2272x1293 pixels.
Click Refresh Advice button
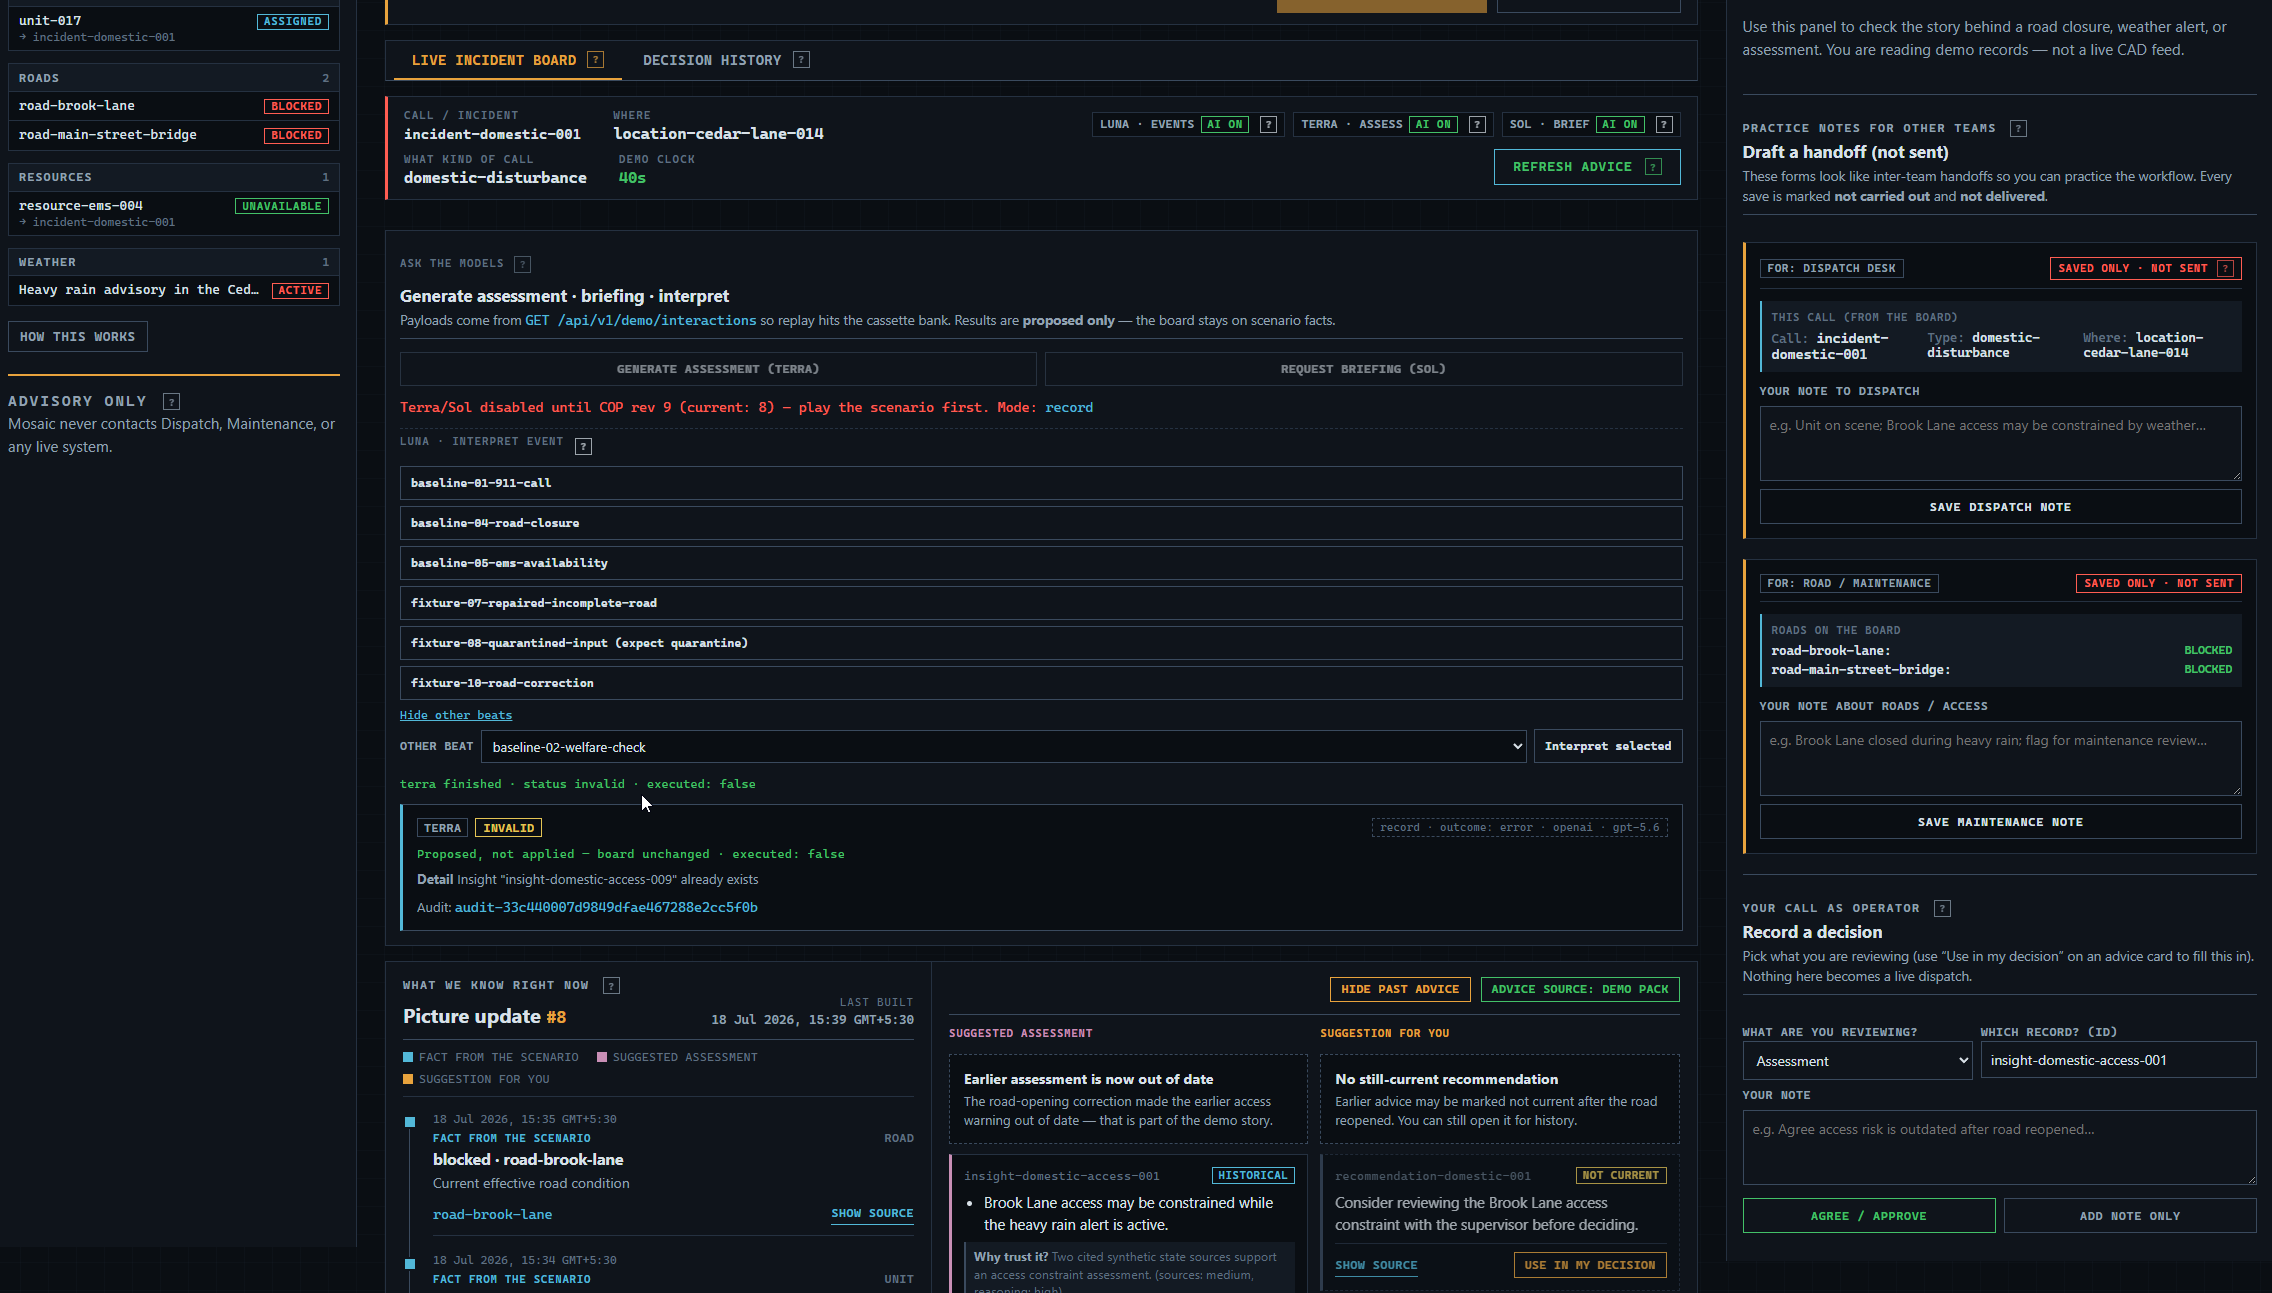[1587, 167]
